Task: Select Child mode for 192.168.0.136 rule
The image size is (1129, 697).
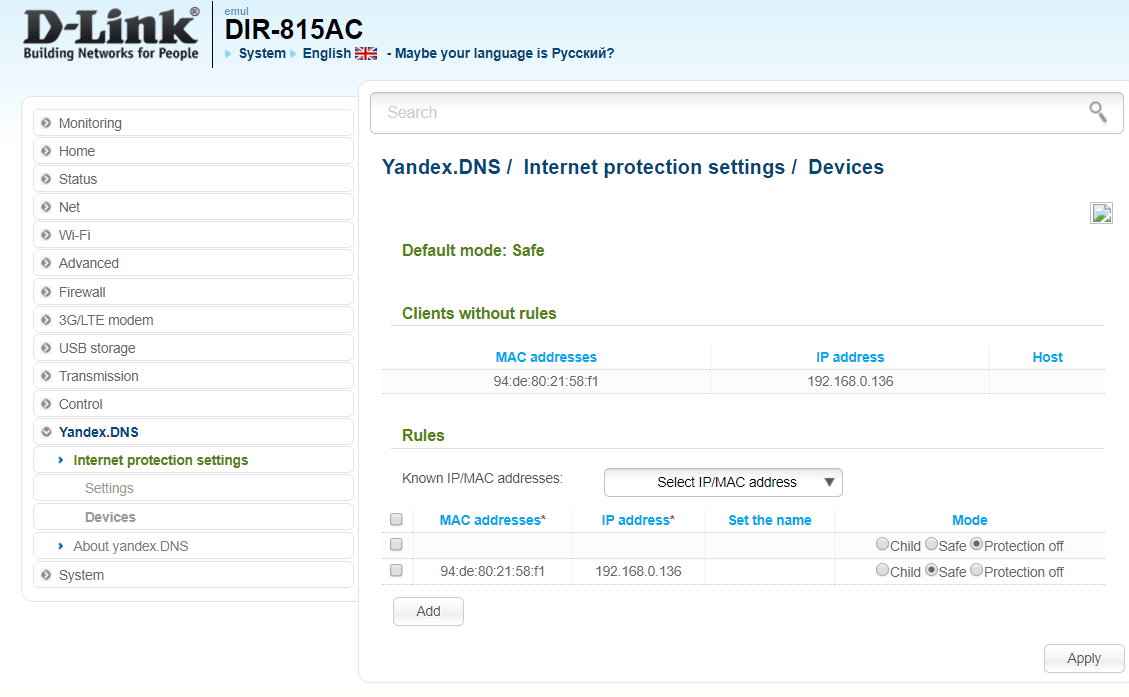Action: [x=882, y=571]
